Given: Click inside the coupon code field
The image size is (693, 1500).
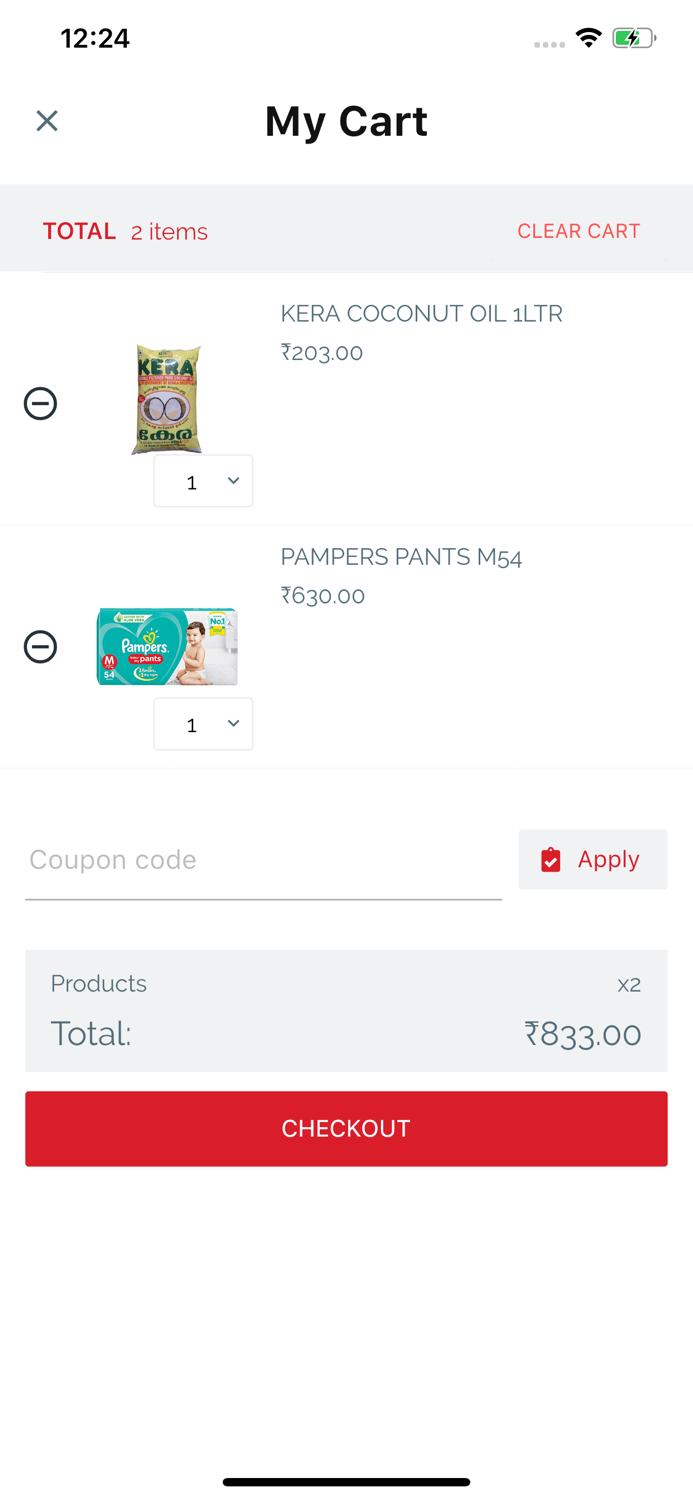Looking at the screenshot, I should (x=200, y=859).
